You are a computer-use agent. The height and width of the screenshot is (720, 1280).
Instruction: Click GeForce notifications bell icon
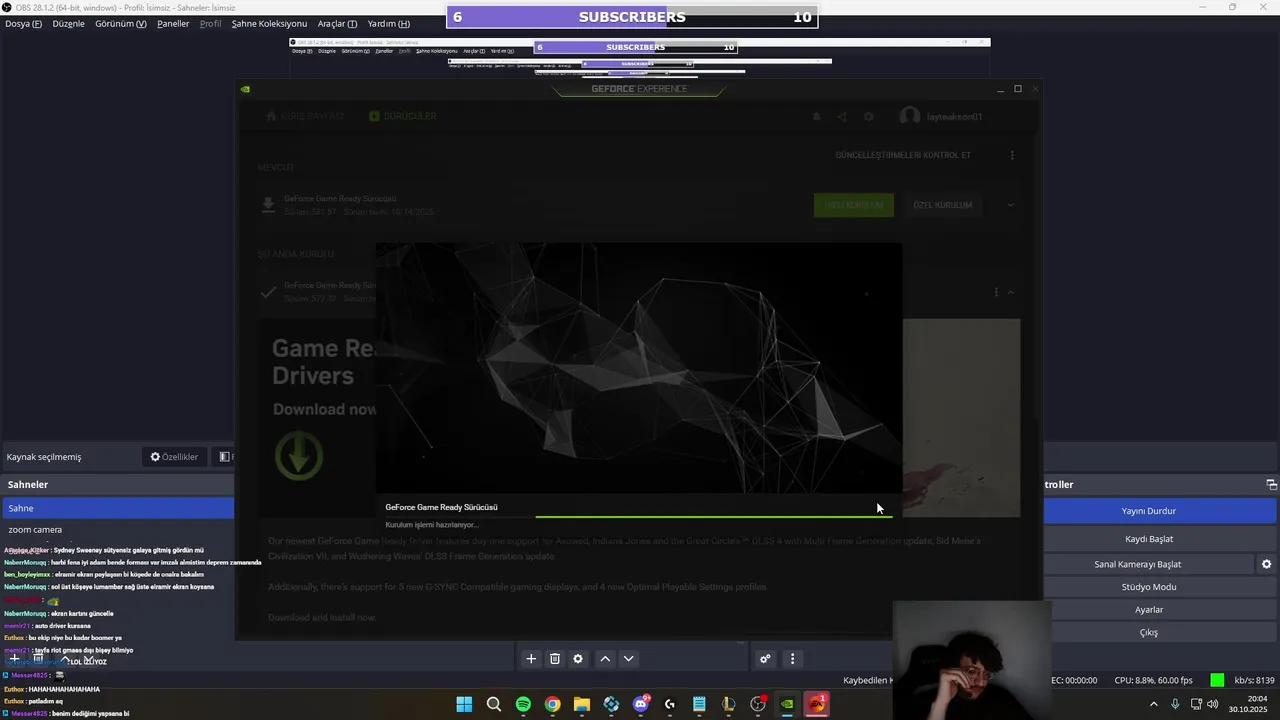pos(816,116)
